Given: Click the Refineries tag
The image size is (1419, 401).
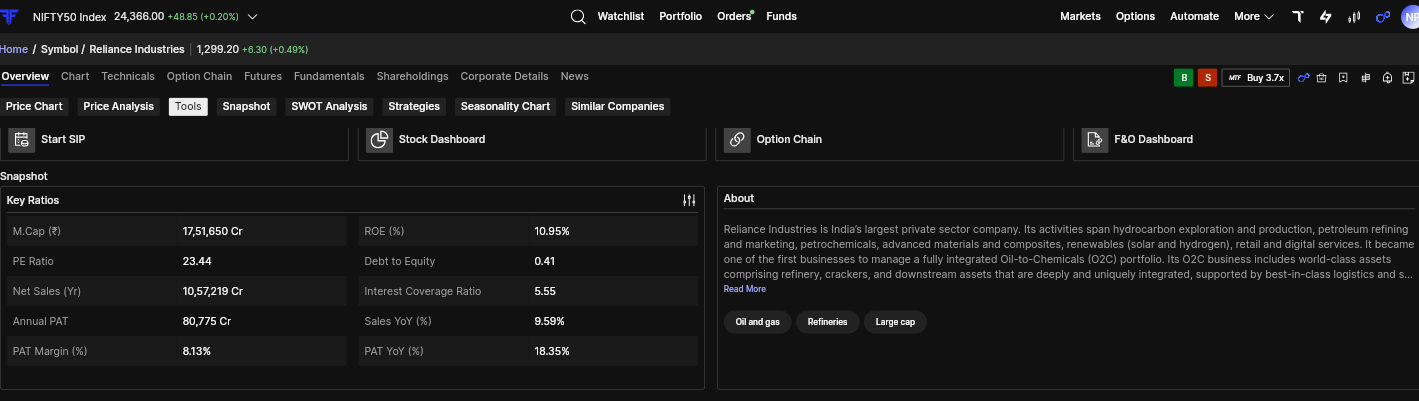Looking at the screenshot, I should [827, 322].
